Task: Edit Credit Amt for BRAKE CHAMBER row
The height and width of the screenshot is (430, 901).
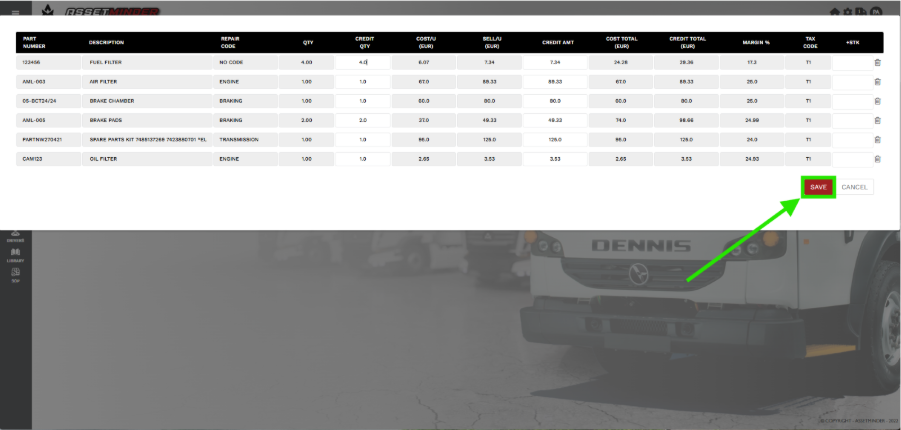Action: [x=555, y=101]
